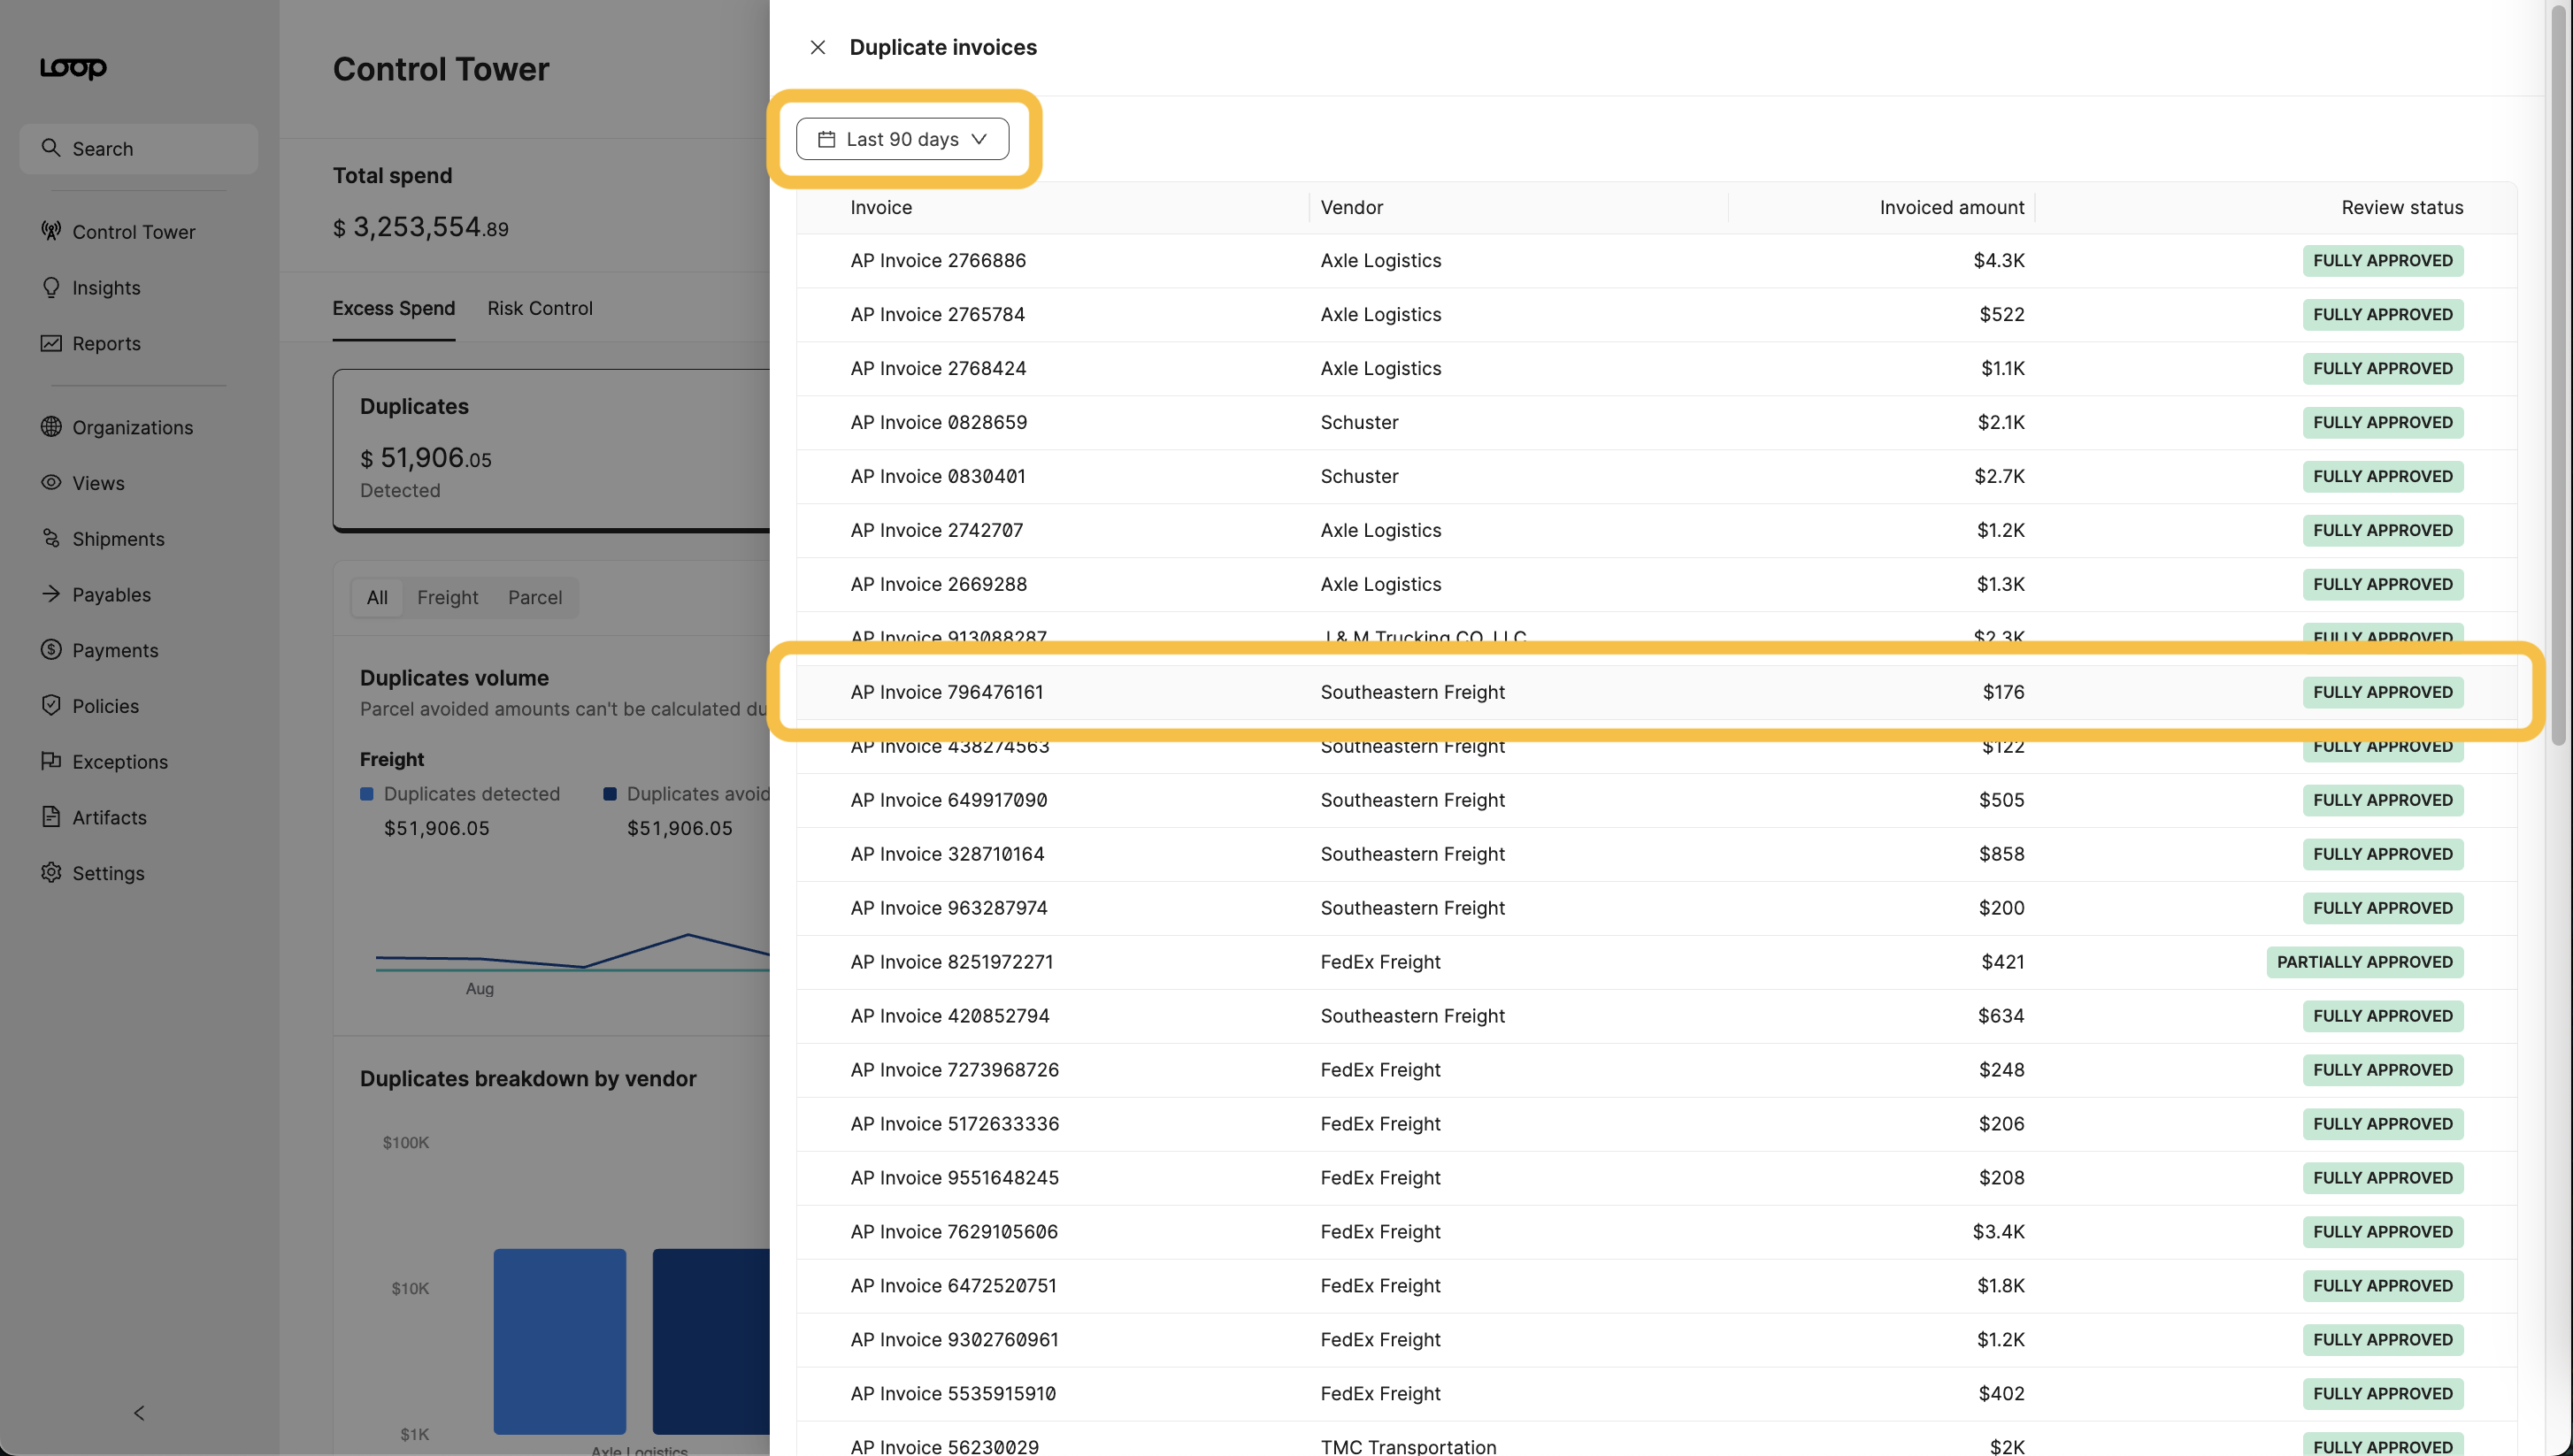Navigate to Organizations
This screenshot has width=2573, height=1456.
pyautogui.click(x=132, y=428)
